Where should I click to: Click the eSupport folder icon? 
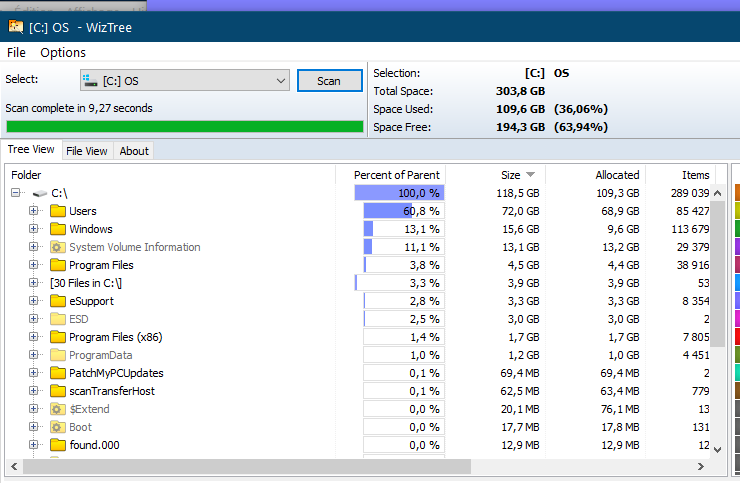pos(58,301)
